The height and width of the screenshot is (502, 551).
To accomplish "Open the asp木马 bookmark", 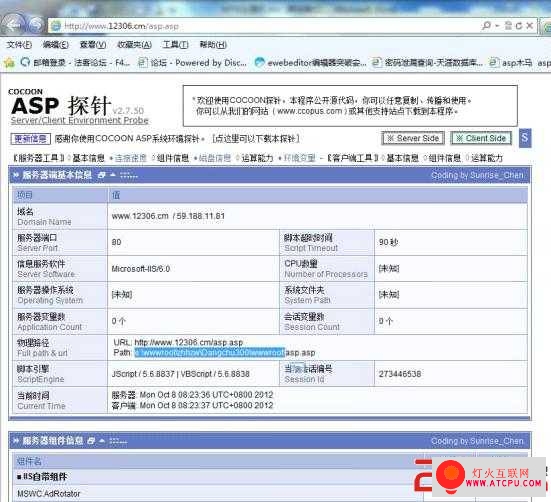I will pyautogui.click(x=511, y=63).
